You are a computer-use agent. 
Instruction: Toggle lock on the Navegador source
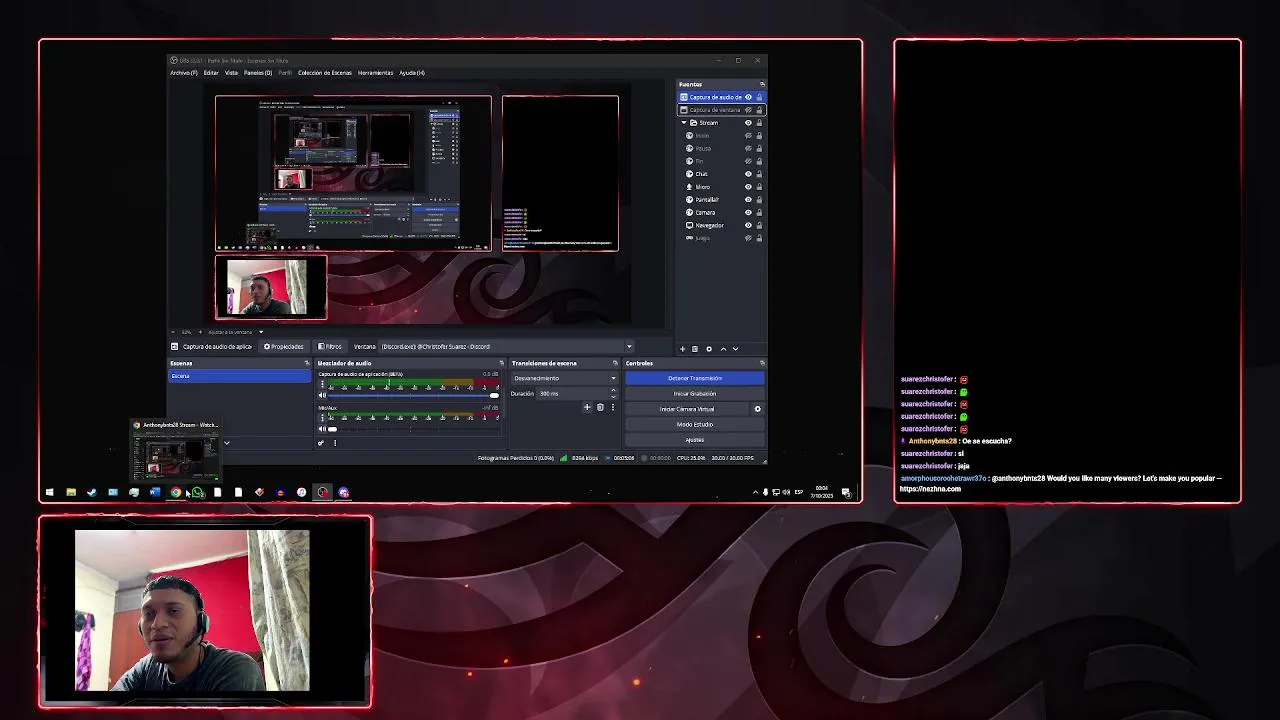point(759,225)
